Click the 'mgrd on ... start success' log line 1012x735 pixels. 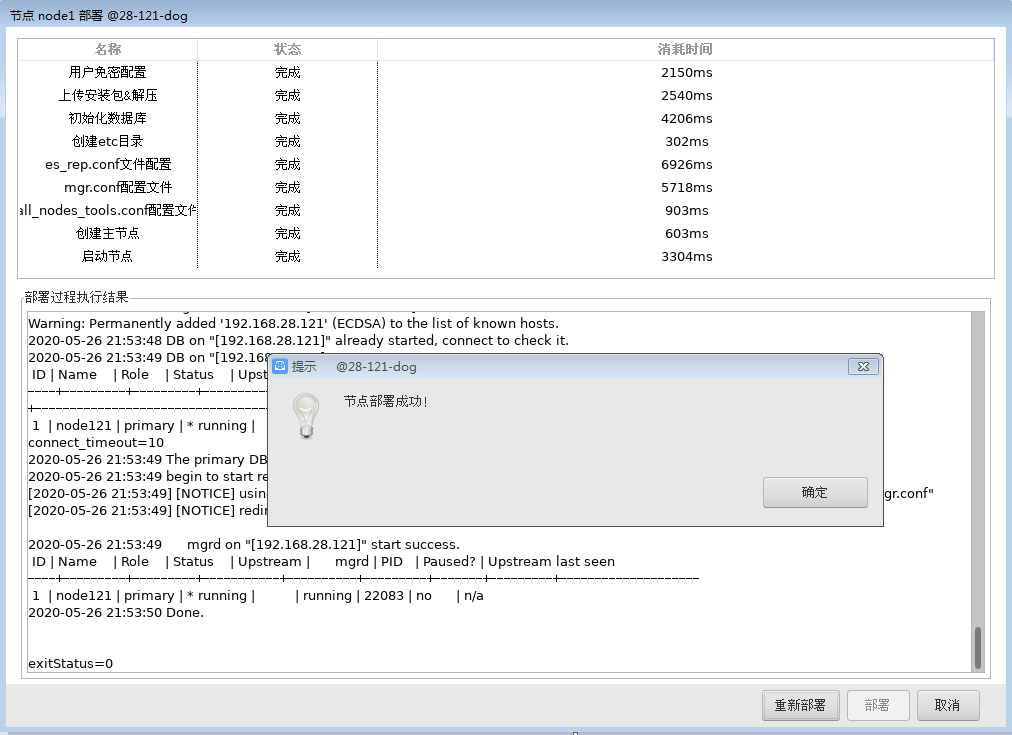point(244,545)
